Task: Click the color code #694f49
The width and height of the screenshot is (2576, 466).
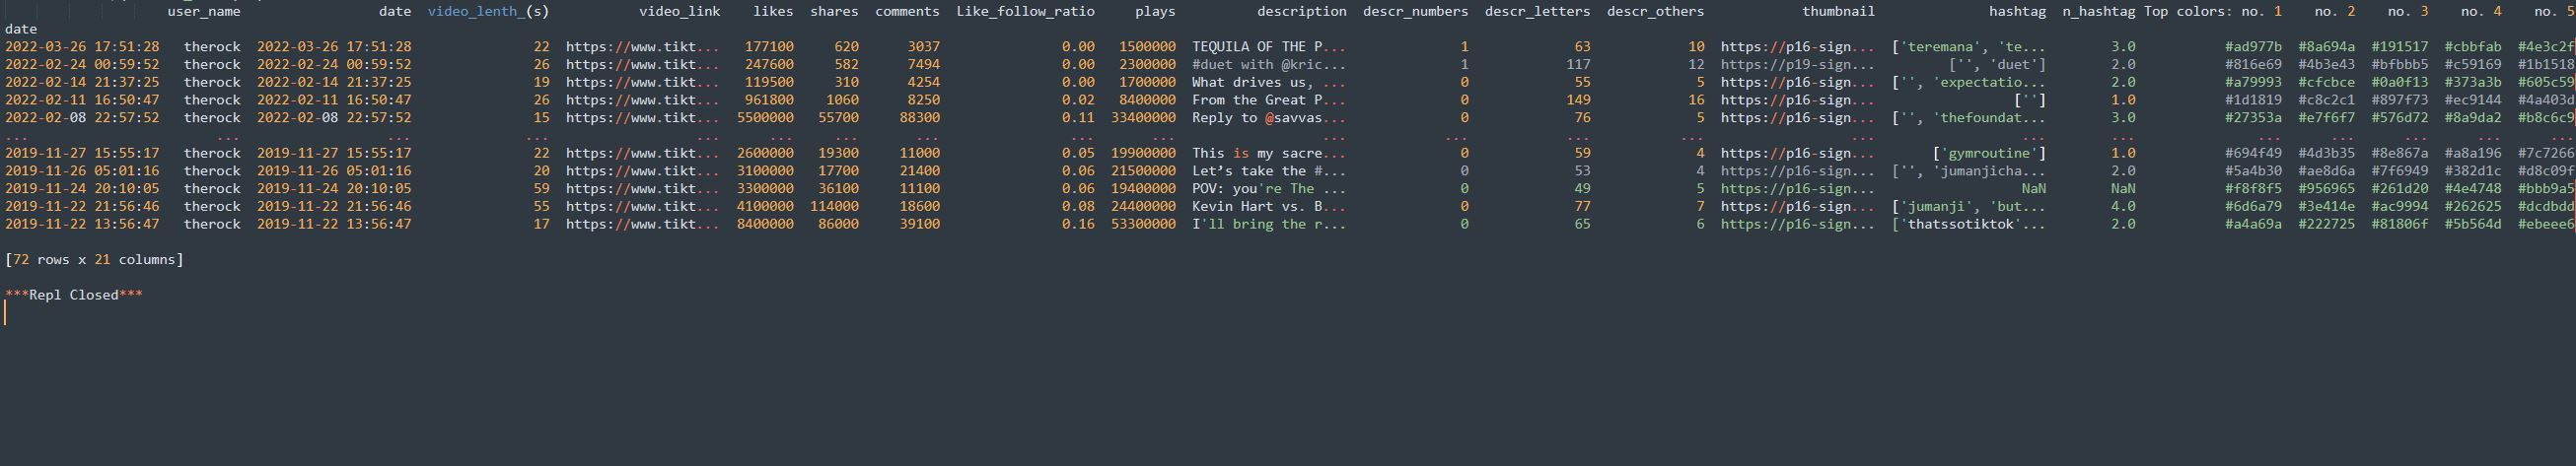Action: pos(2254,154)
